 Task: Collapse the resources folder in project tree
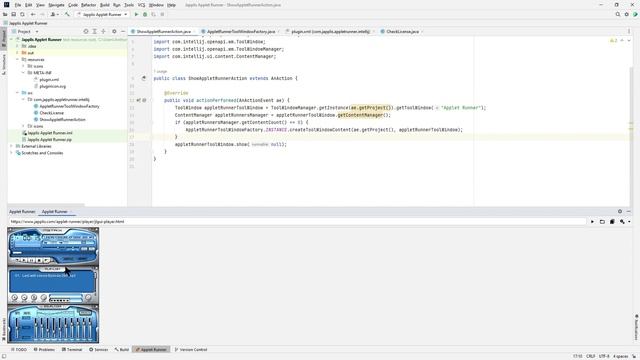pyautogui.click(x=18, y=60)
